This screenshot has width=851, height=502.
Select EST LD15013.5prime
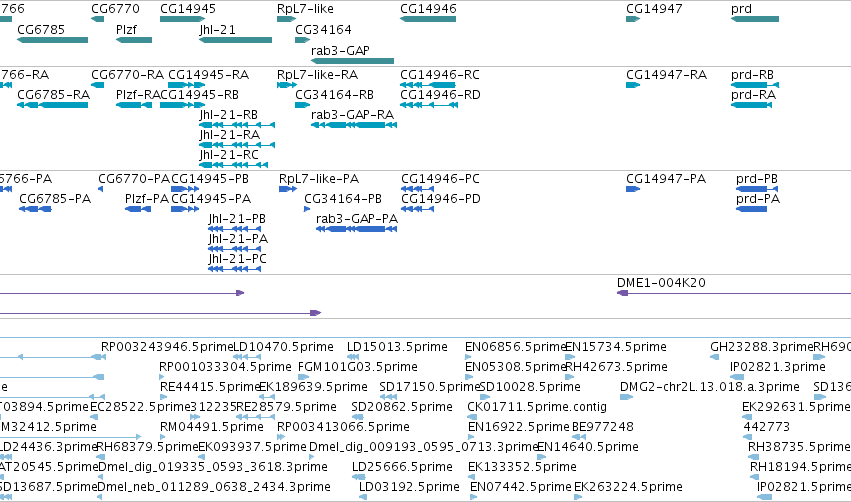click(x=397, y=347)
